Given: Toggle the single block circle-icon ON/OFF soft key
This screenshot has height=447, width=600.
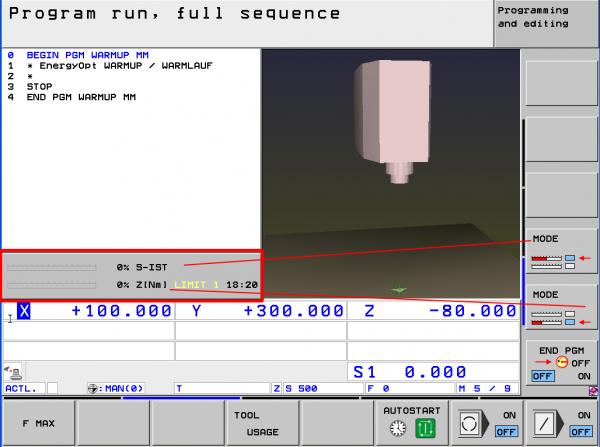Looking at the screenshot, I should click(485, 422).
